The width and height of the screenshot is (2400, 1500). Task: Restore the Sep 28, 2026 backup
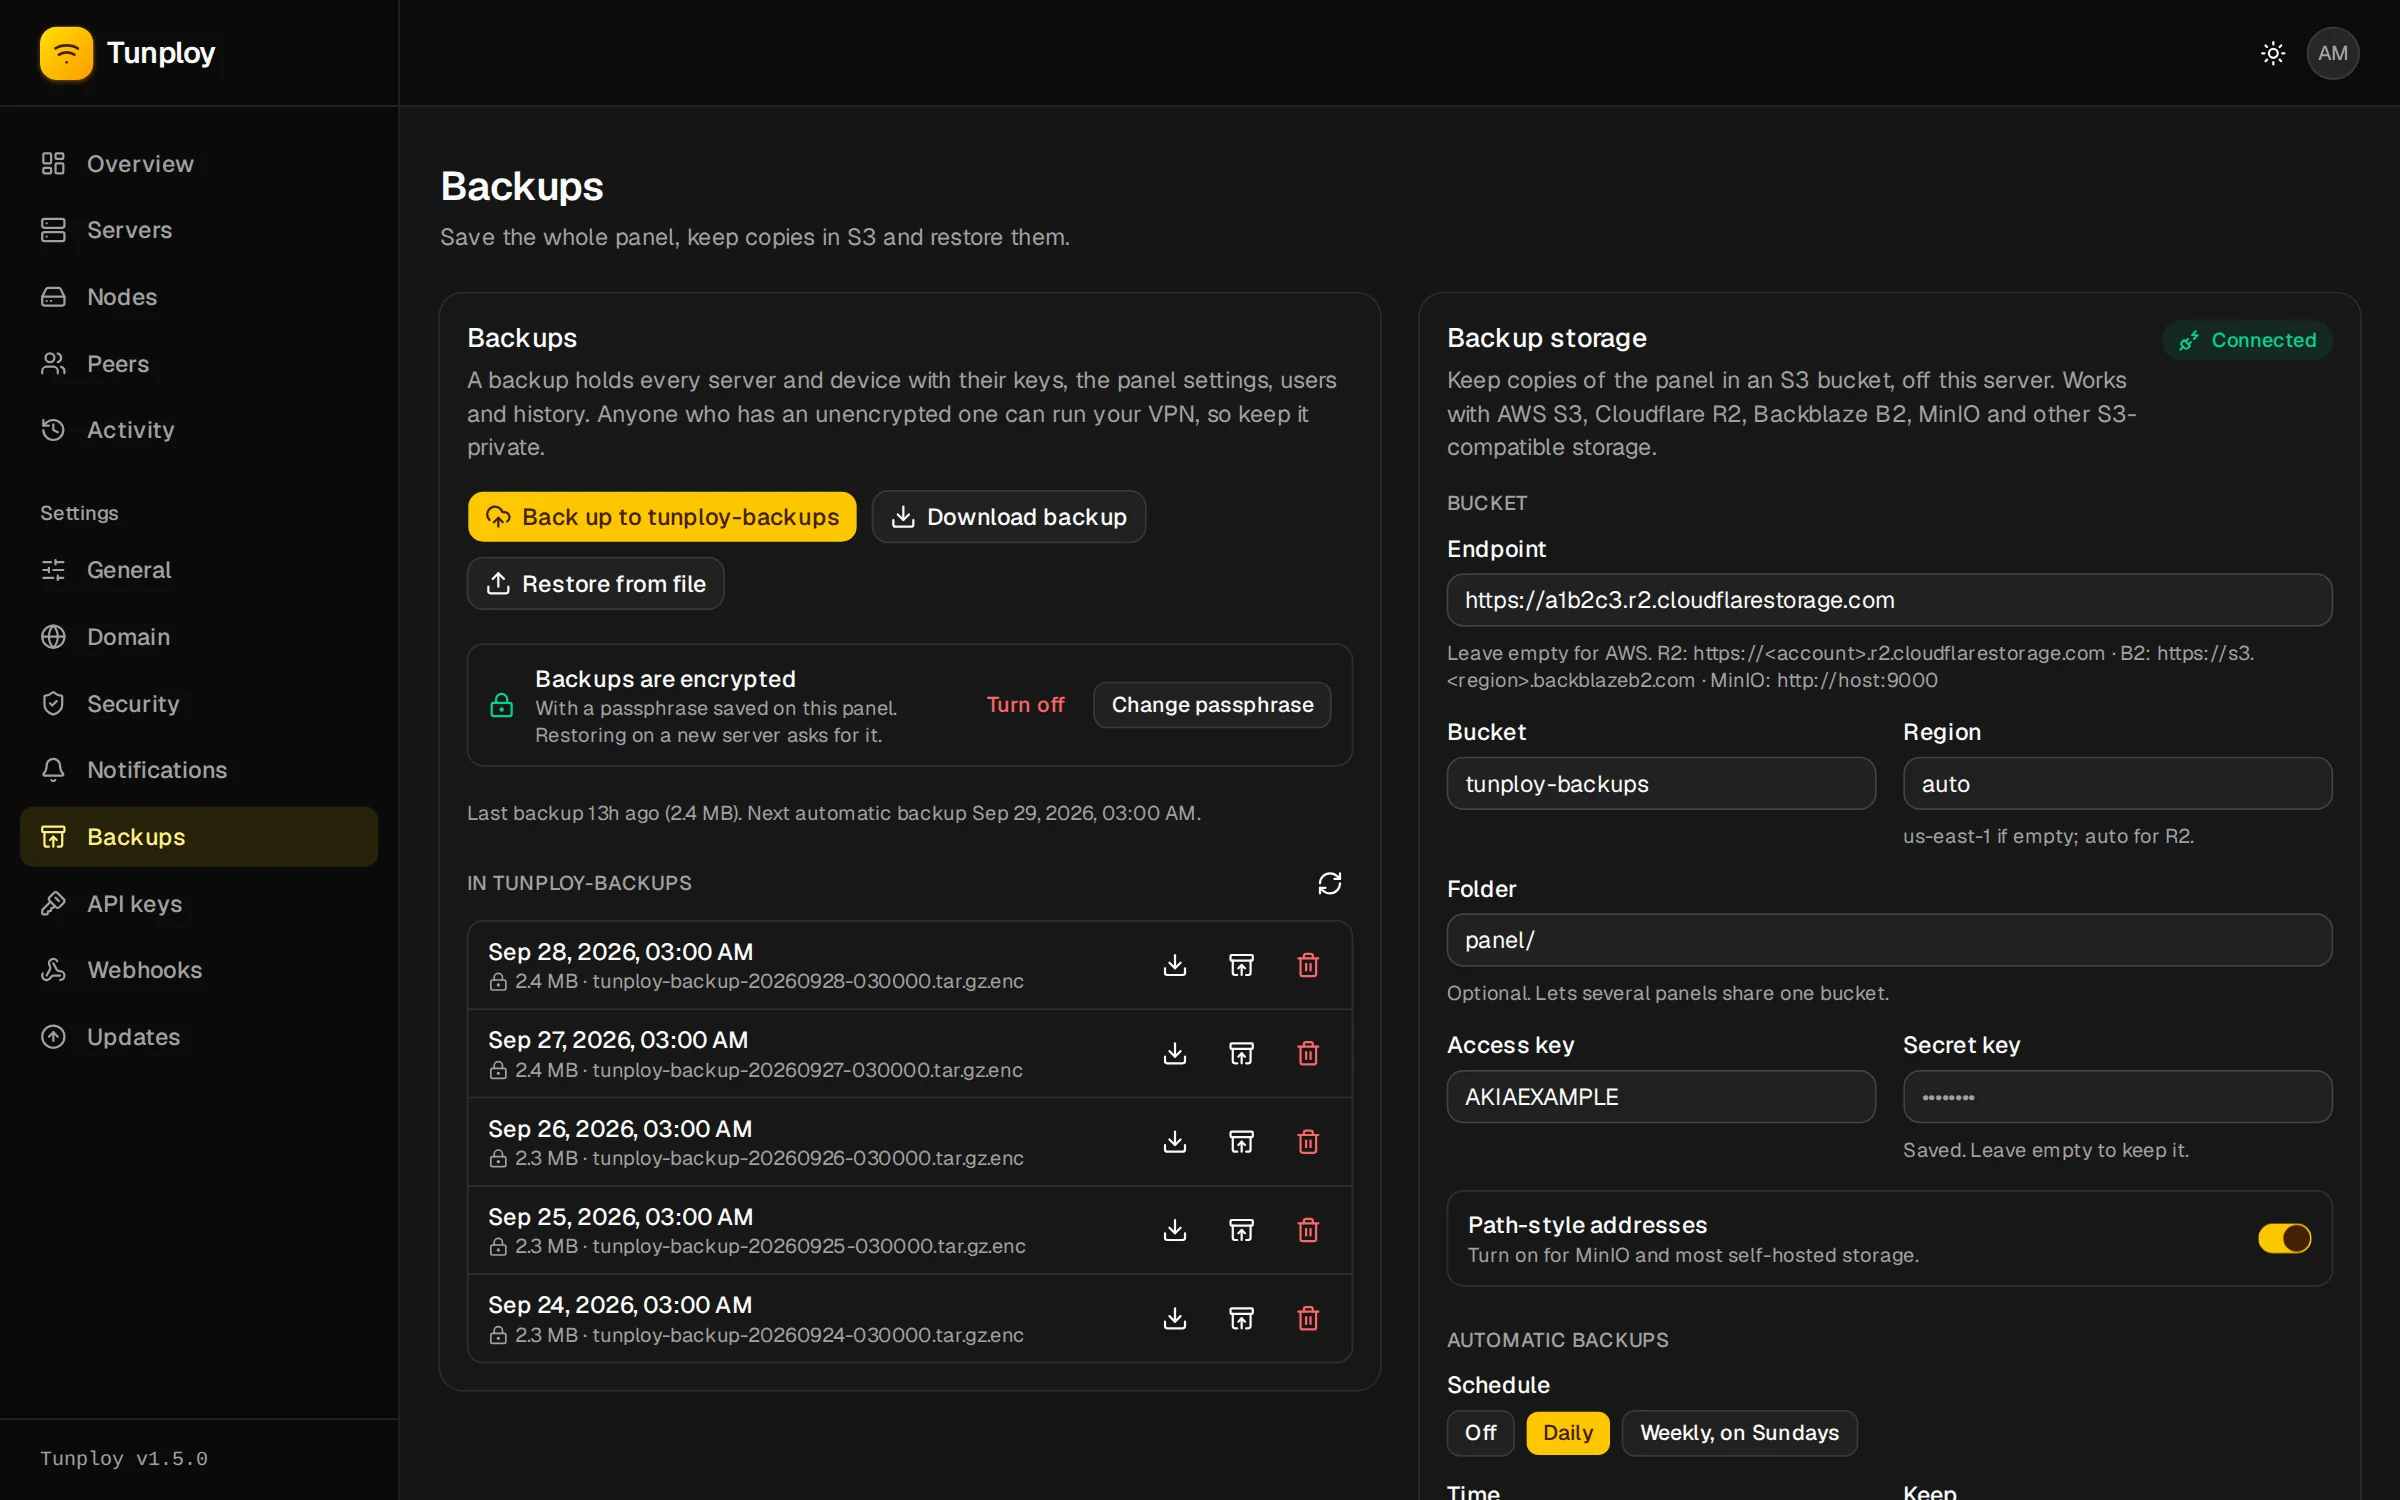click(1241, 965)
